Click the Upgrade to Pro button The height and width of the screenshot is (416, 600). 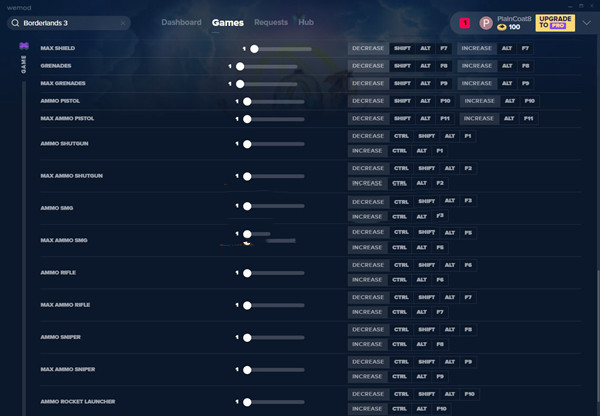pyautogui.click(x=555, y=22)
